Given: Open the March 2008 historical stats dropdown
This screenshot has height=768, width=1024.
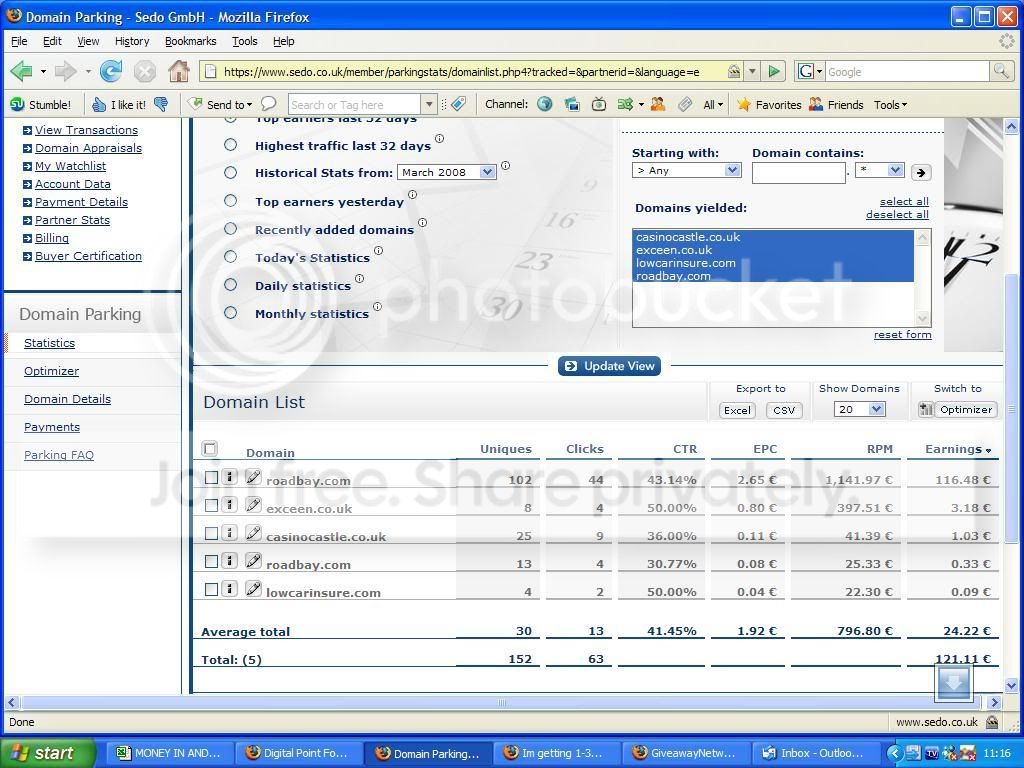Looking at the screenshot, I should pyautogui.click(x=447, y=172).
